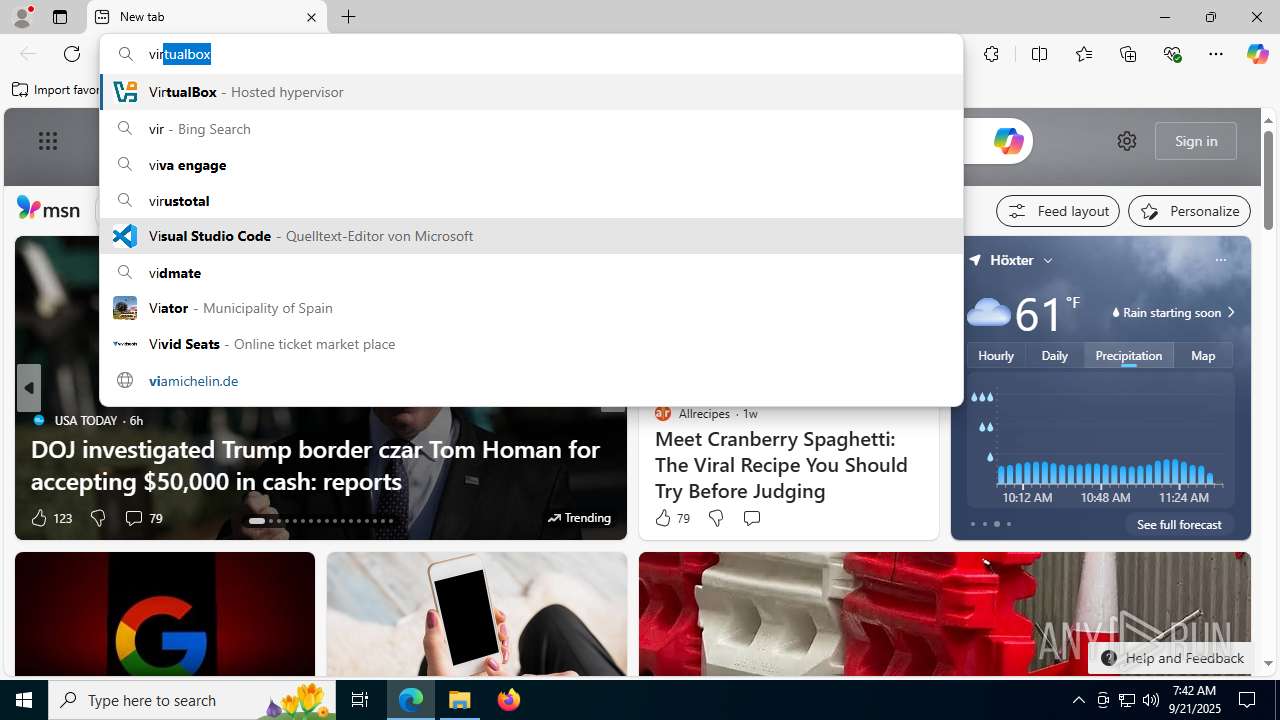Go to previous news slide arrow
This screenshot has width=1280, height=720.
28,387
